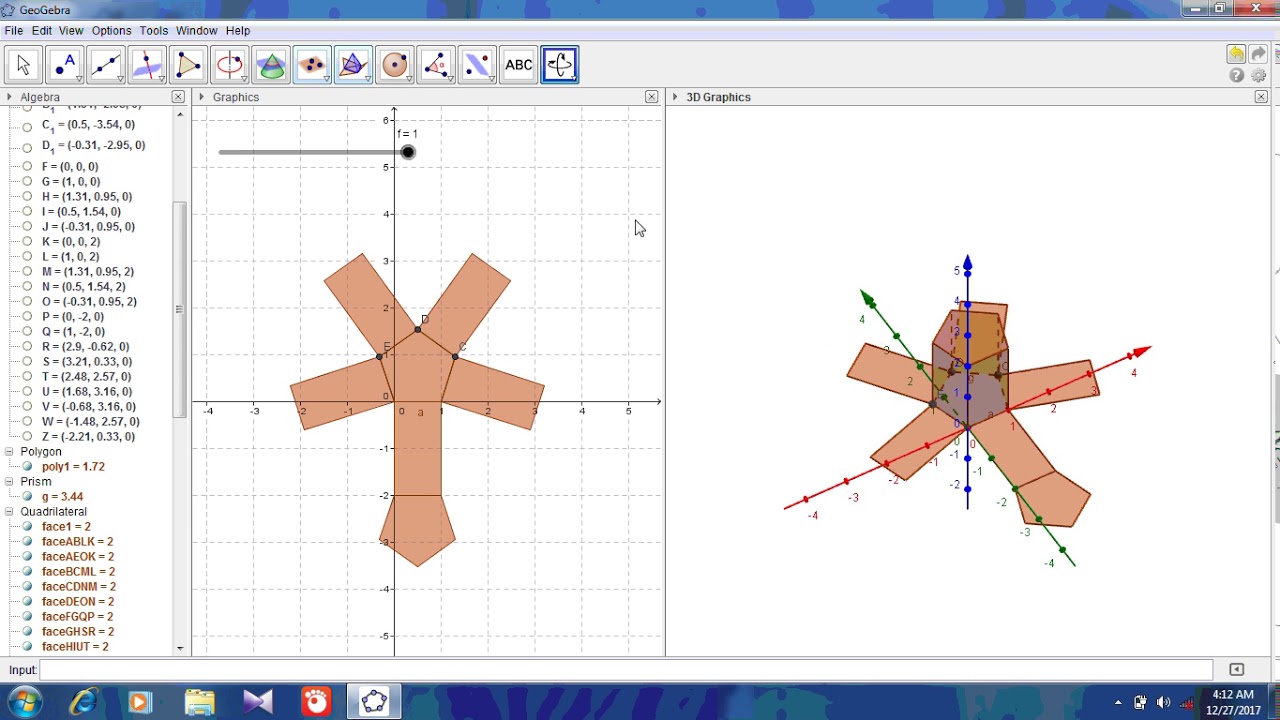Toggle visibility of point C₁
This screenshot has height=720, width=1280.
(27, 127)
